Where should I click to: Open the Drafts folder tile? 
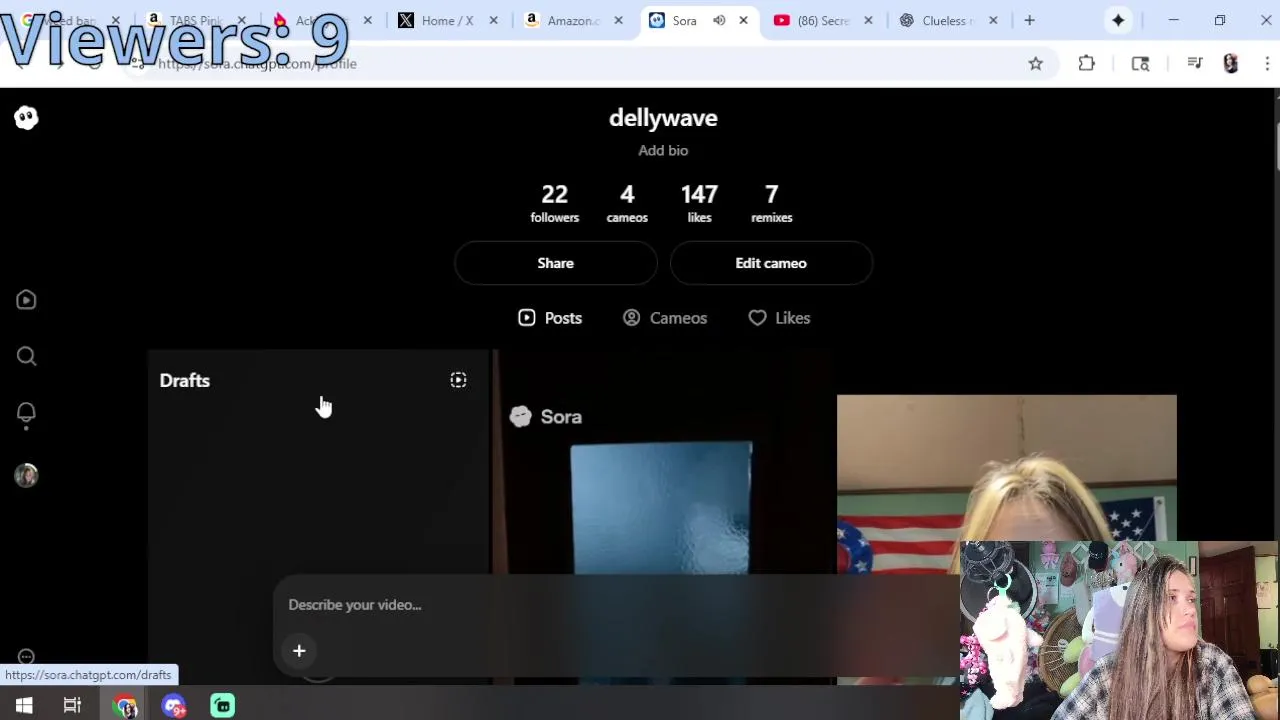click(x=319, y=517)
